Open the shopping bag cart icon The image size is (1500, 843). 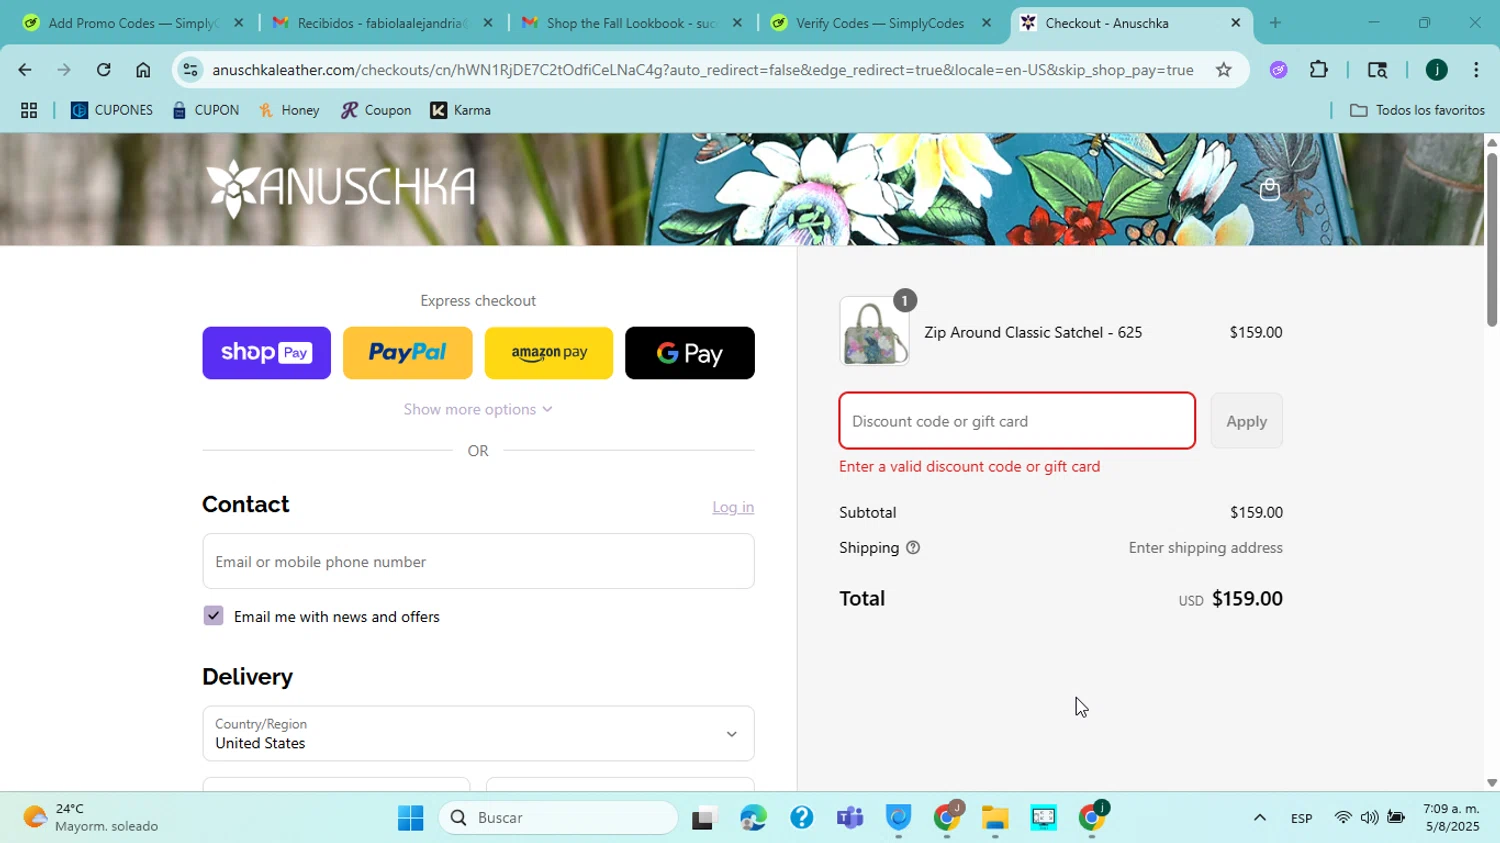click(1269, 189)
